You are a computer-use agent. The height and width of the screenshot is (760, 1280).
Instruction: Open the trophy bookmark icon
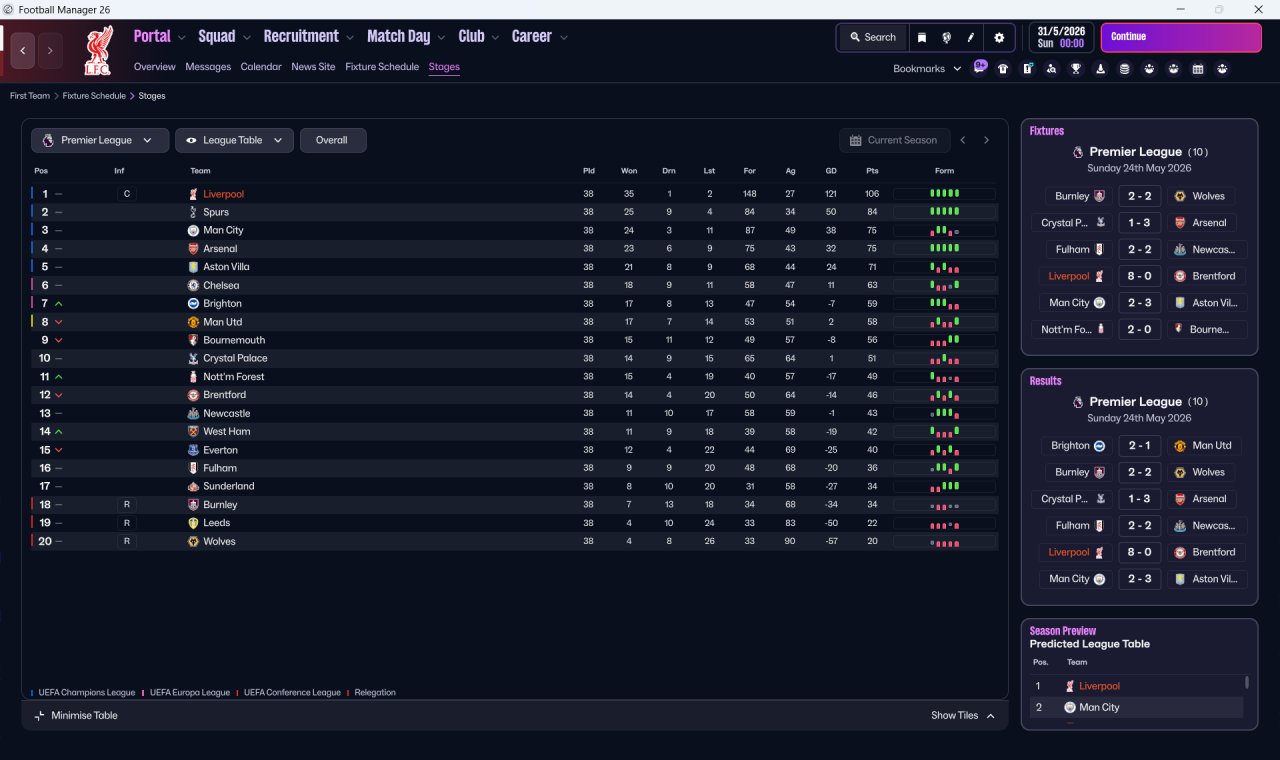click(1076, 69)
